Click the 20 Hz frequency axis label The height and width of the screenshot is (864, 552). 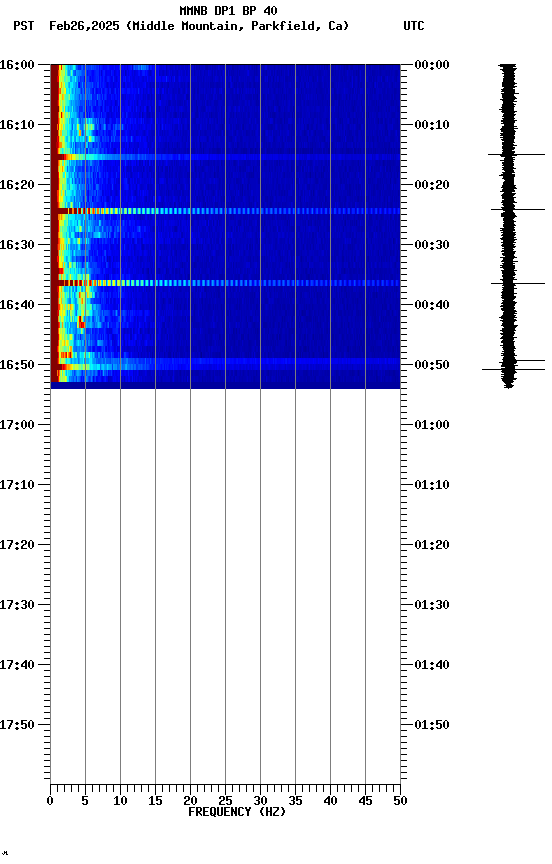[190, 801]
